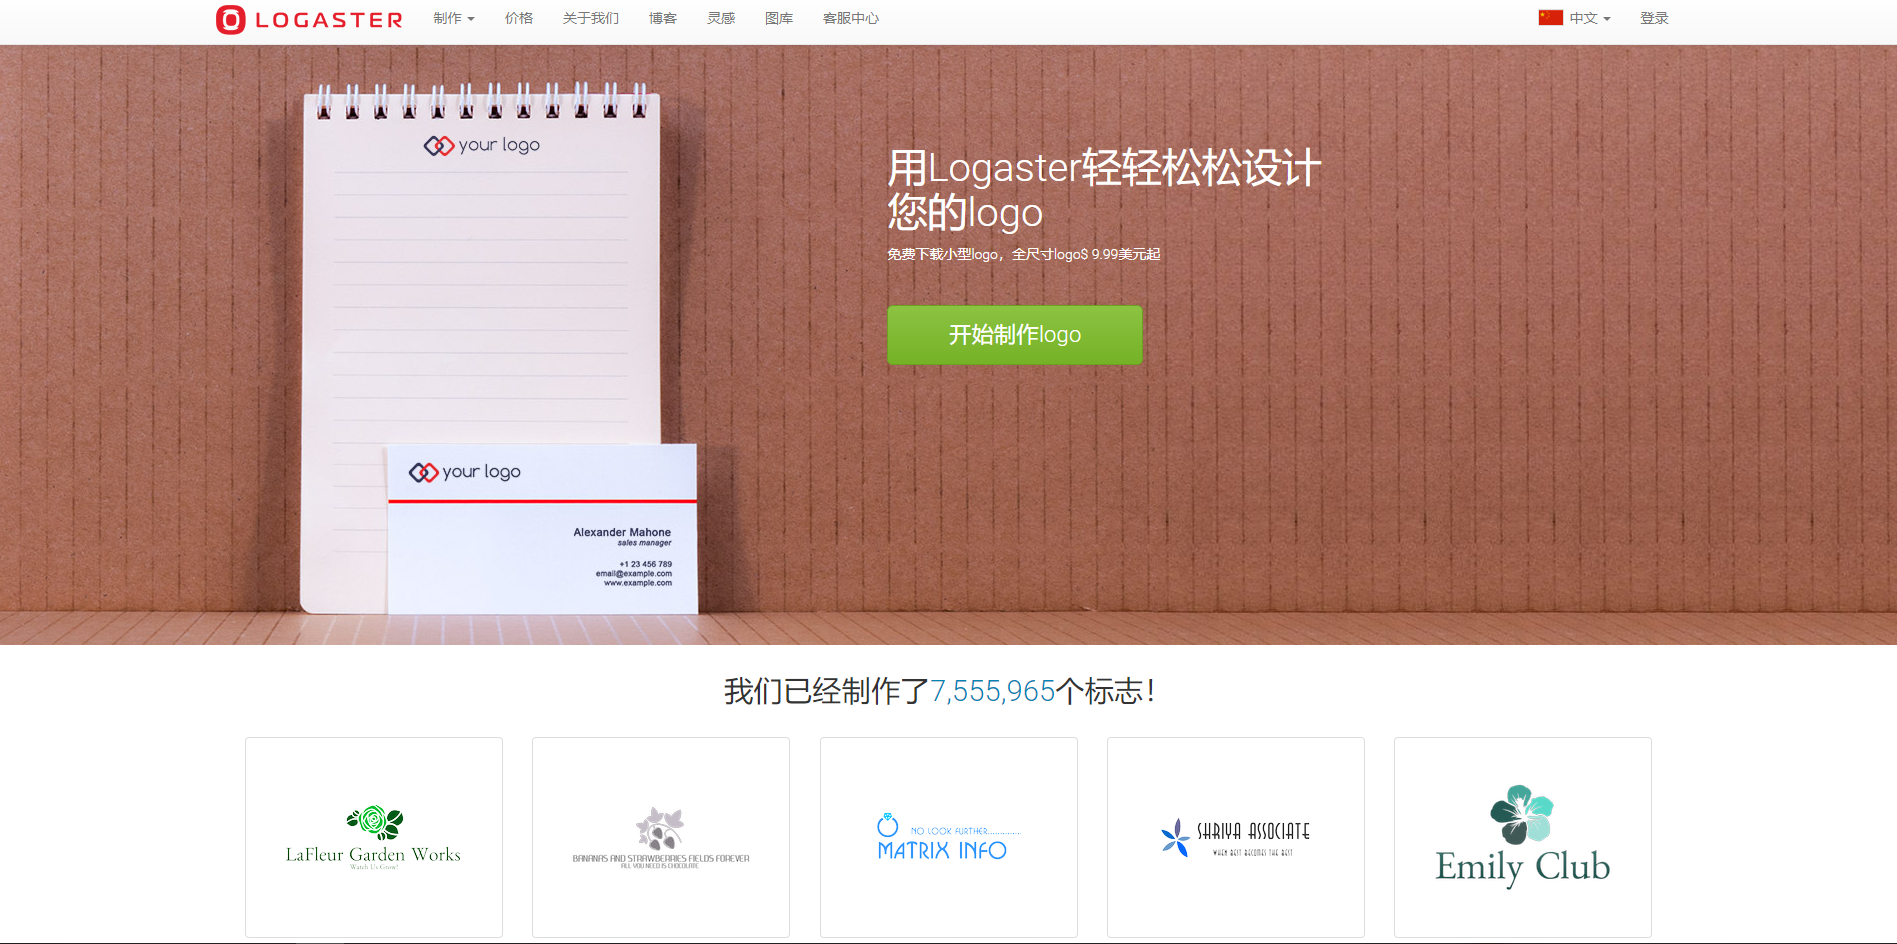The image size is (1897, 944).
Task: Open the 图库 gallery link
Action: [x=779, y=18]
